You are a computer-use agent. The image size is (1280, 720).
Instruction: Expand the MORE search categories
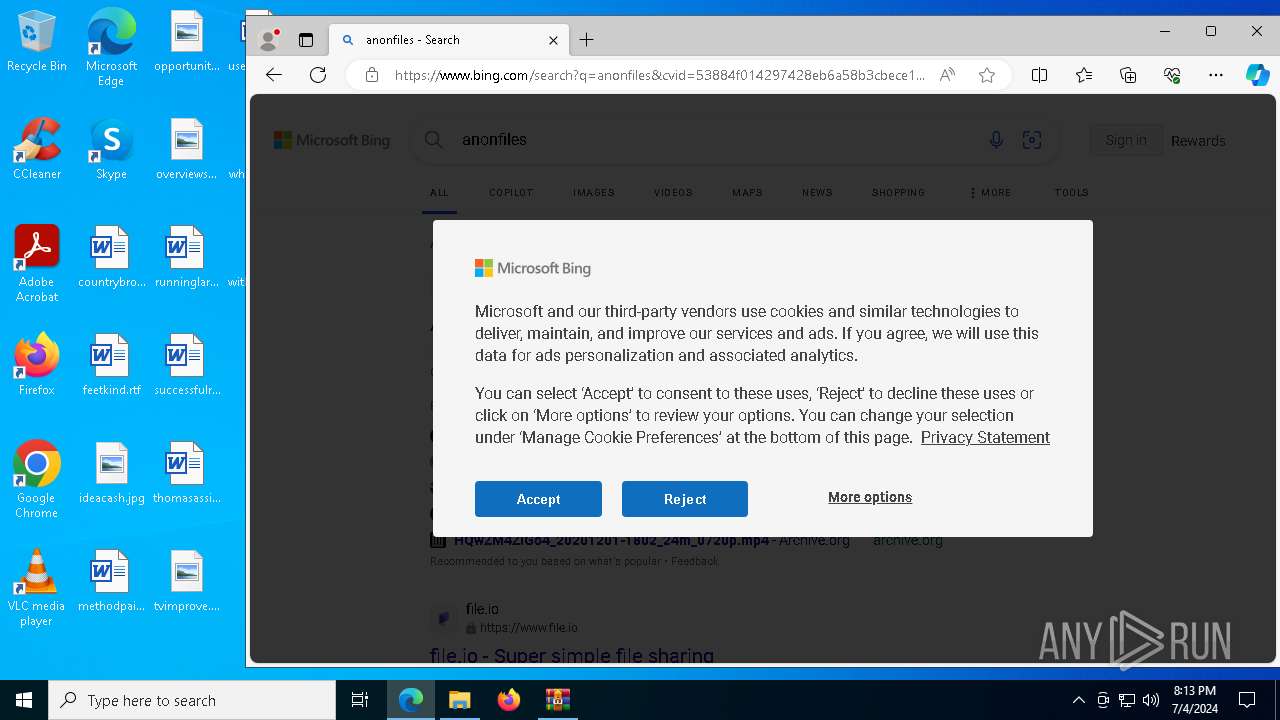pos(990,192)
